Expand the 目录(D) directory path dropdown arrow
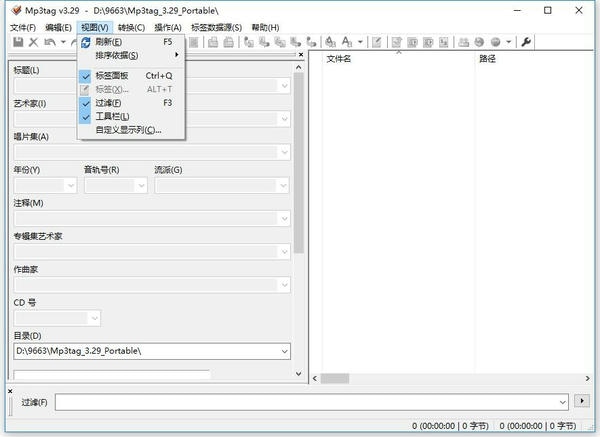Image resolution: width=600 pixels, height=437 pixels. 284,351
